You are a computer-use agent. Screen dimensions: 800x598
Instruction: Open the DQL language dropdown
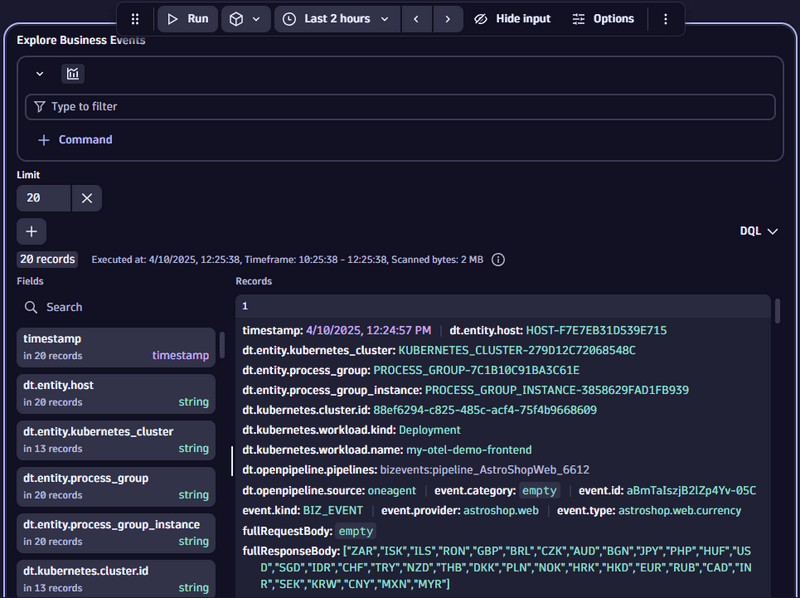pos(758,230)
